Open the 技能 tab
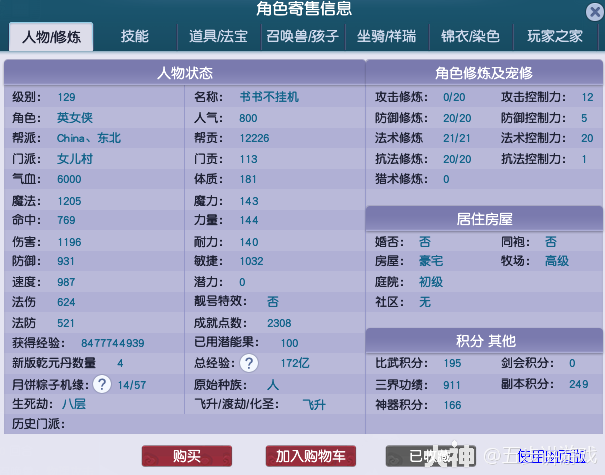The width and height of the screenshot is (605, 475). [x=135, y=36]
